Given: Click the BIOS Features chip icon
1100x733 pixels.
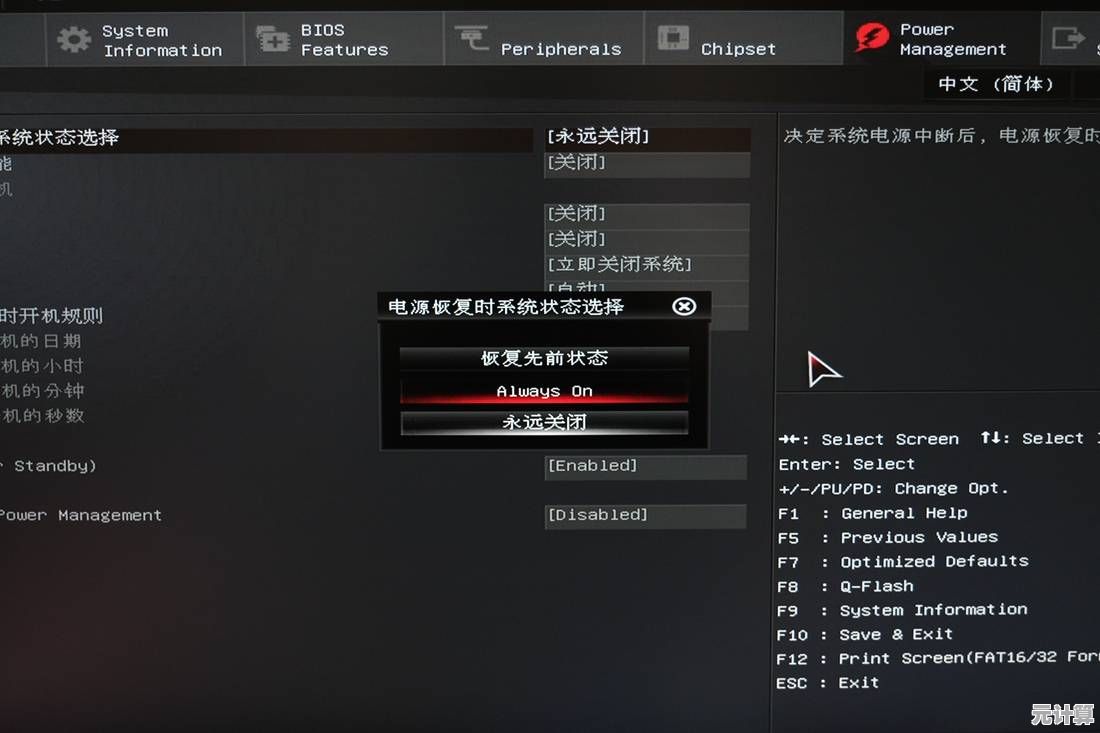Looking at the screenshot, I should click(x=273, y=39).
